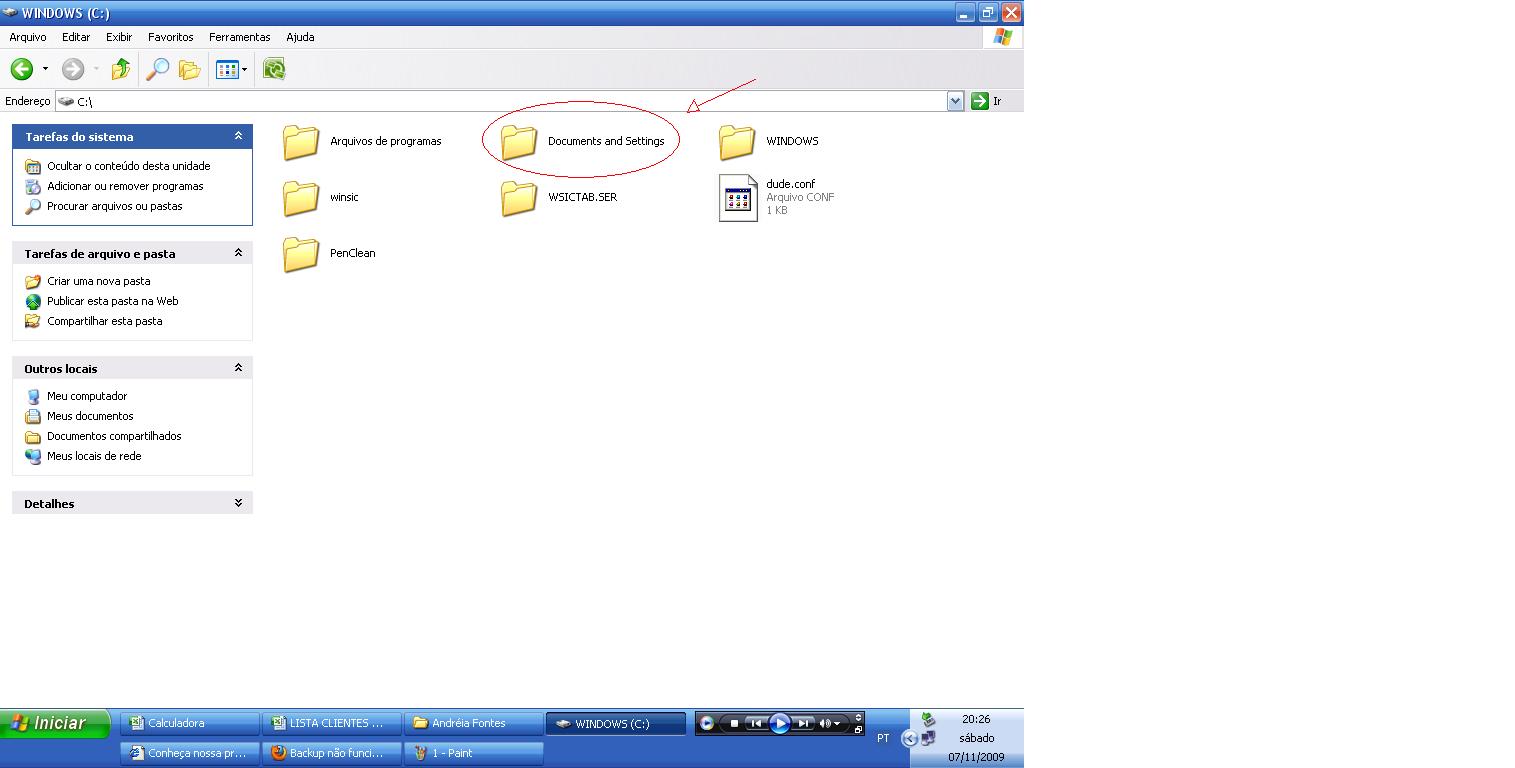
Task: Open the Search magnifier tool
Action: pos(158,69)
